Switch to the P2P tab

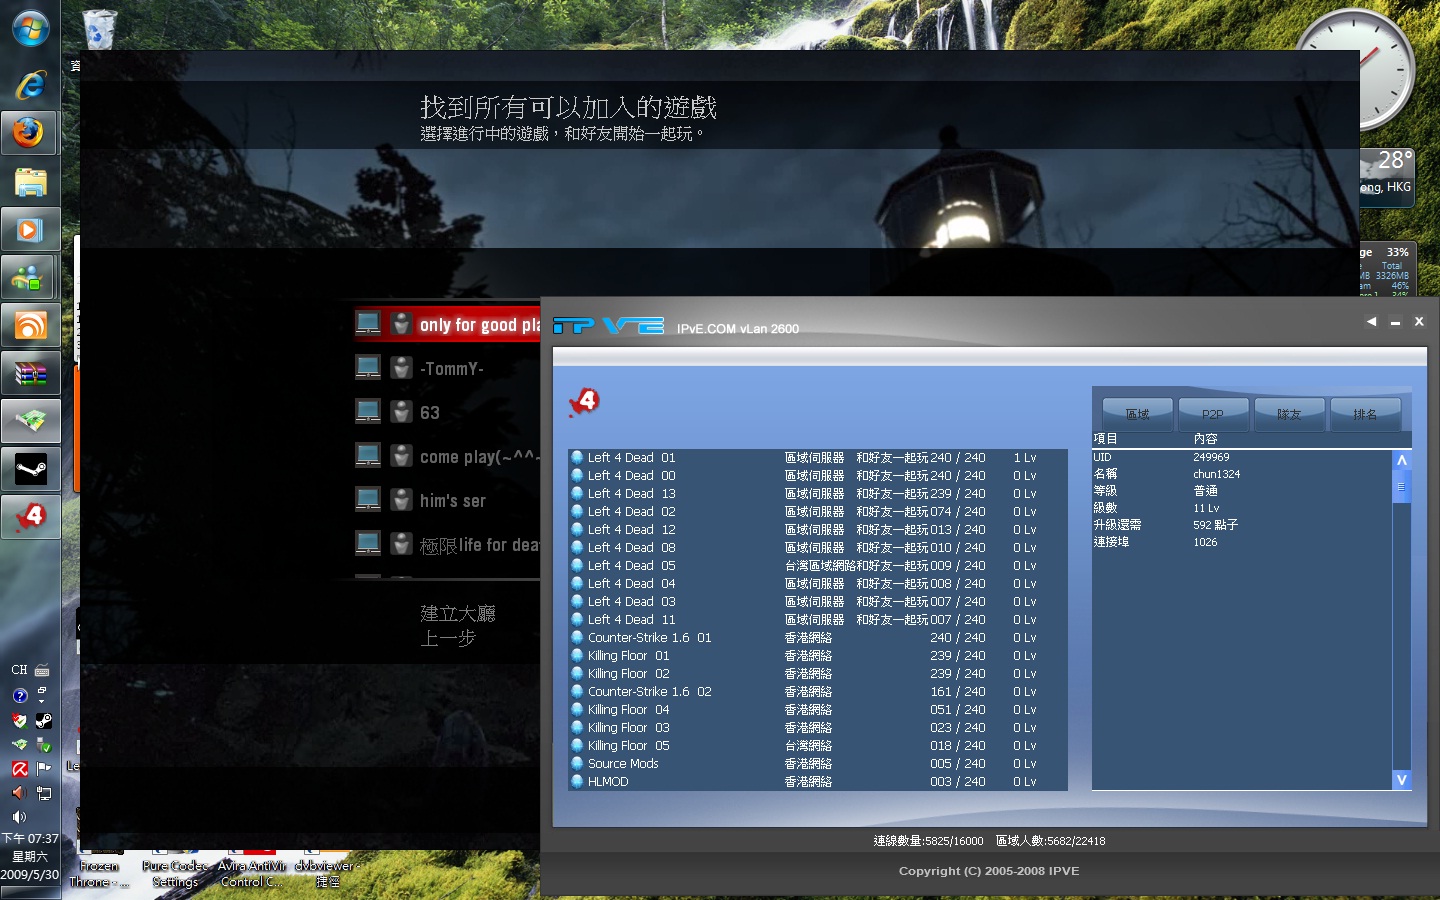pyautogui.click(x=1213, y=414)
